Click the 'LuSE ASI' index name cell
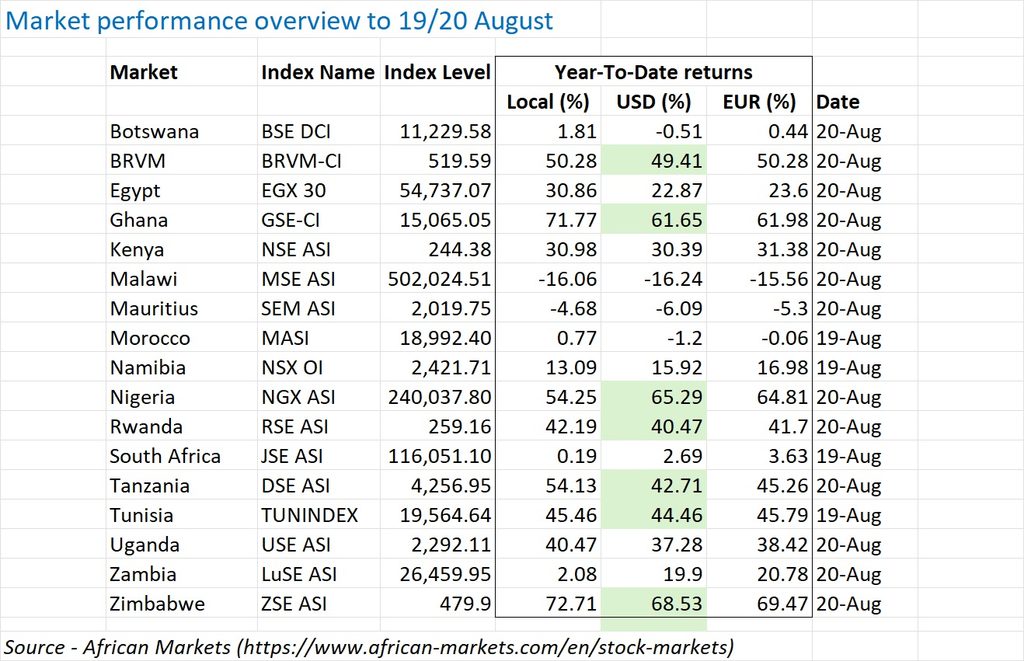Image resolution: width=1024 pixels, height=661 pixels. click(x=319, y=574)
